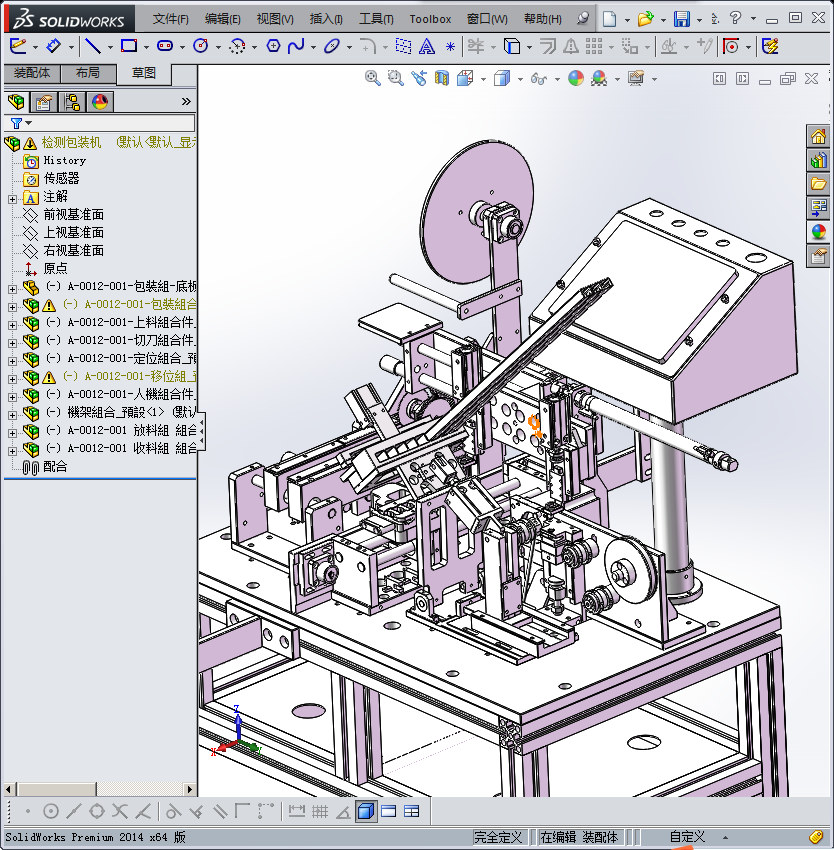Click the Zoom to Fit icon
Viewport: 834px width, 850px height.
372,78
